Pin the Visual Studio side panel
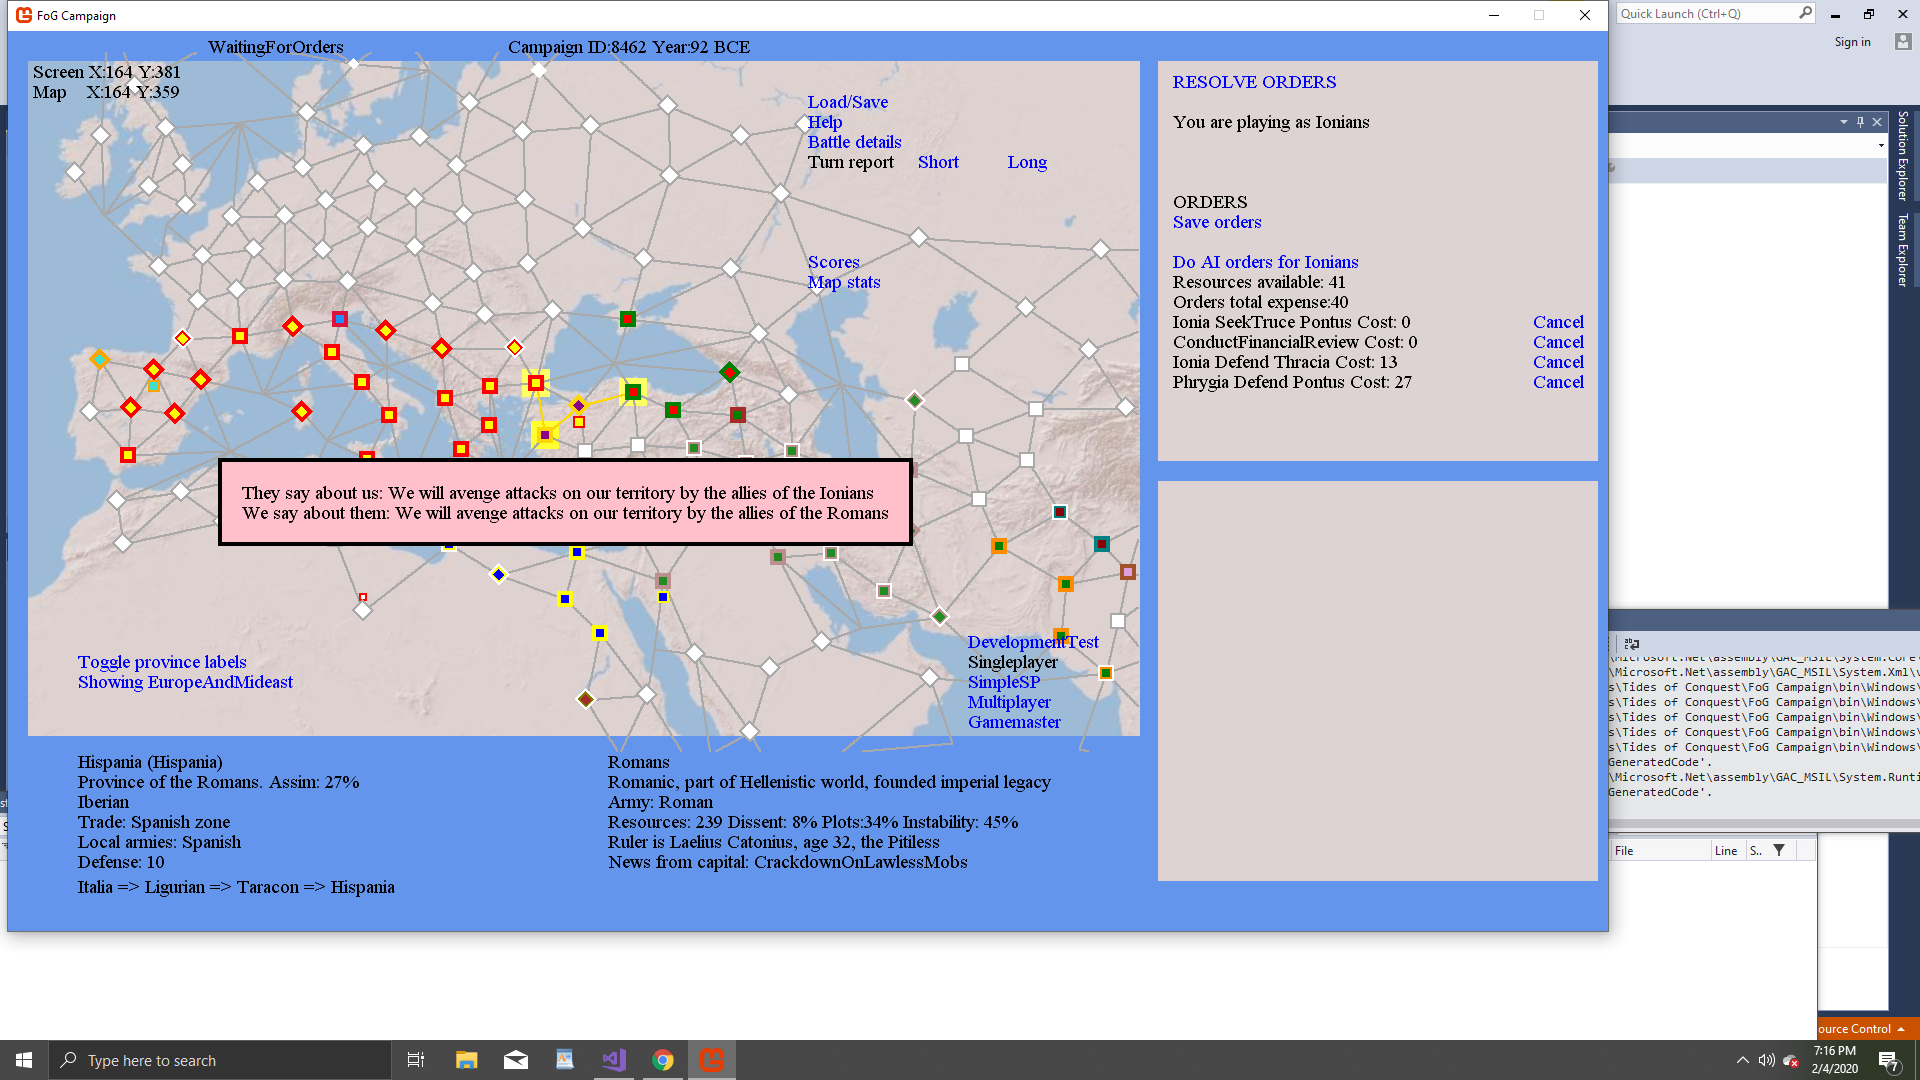 [1860, 122]
